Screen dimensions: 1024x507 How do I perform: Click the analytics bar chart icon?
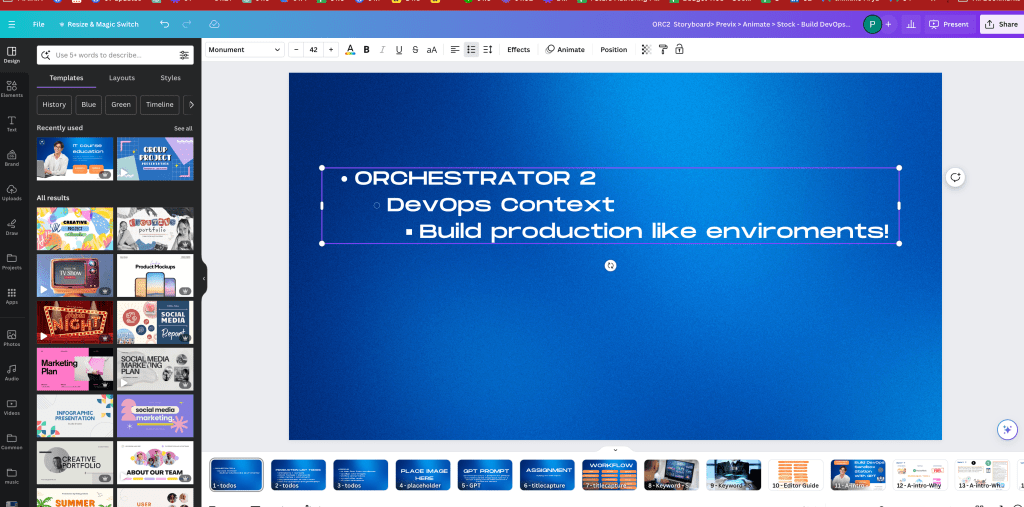click(x=911, y=24)
